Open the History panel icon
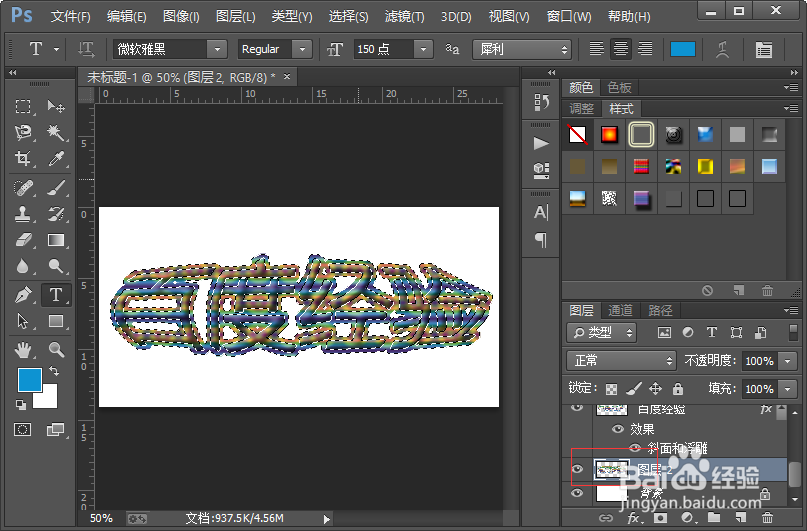The height and width of the screenshot is (531, 807). click(541, 102)
